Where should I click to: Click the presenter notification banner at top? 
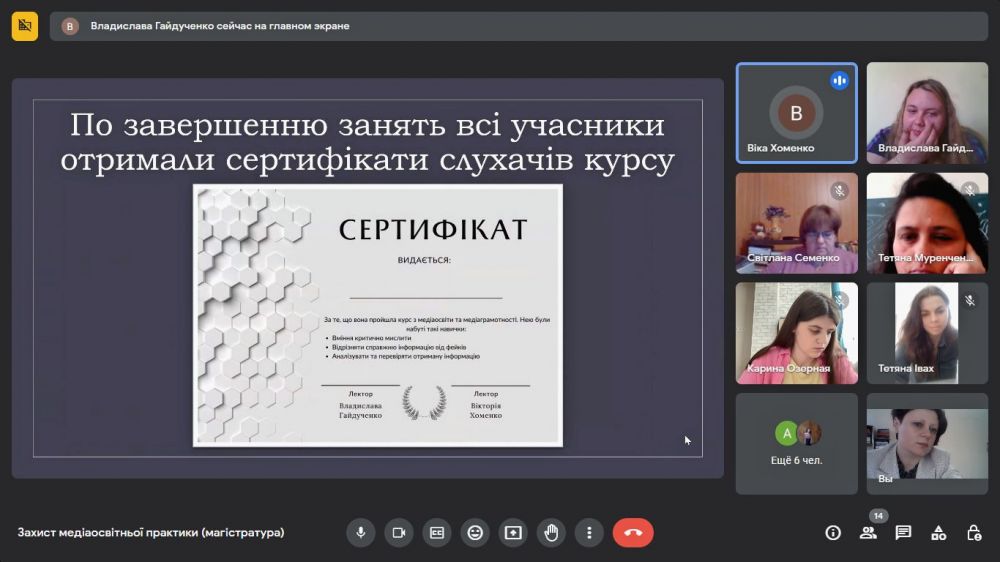tap(518, 26)
